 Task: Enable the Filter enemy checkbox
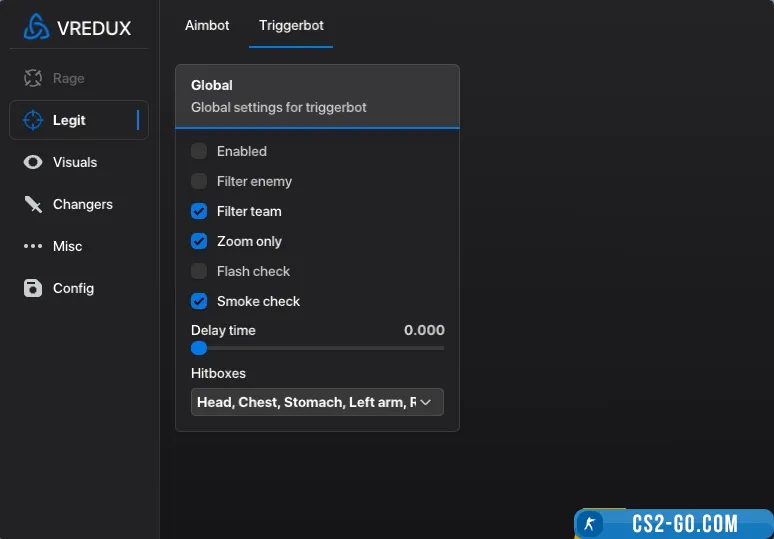coord(199,181)
